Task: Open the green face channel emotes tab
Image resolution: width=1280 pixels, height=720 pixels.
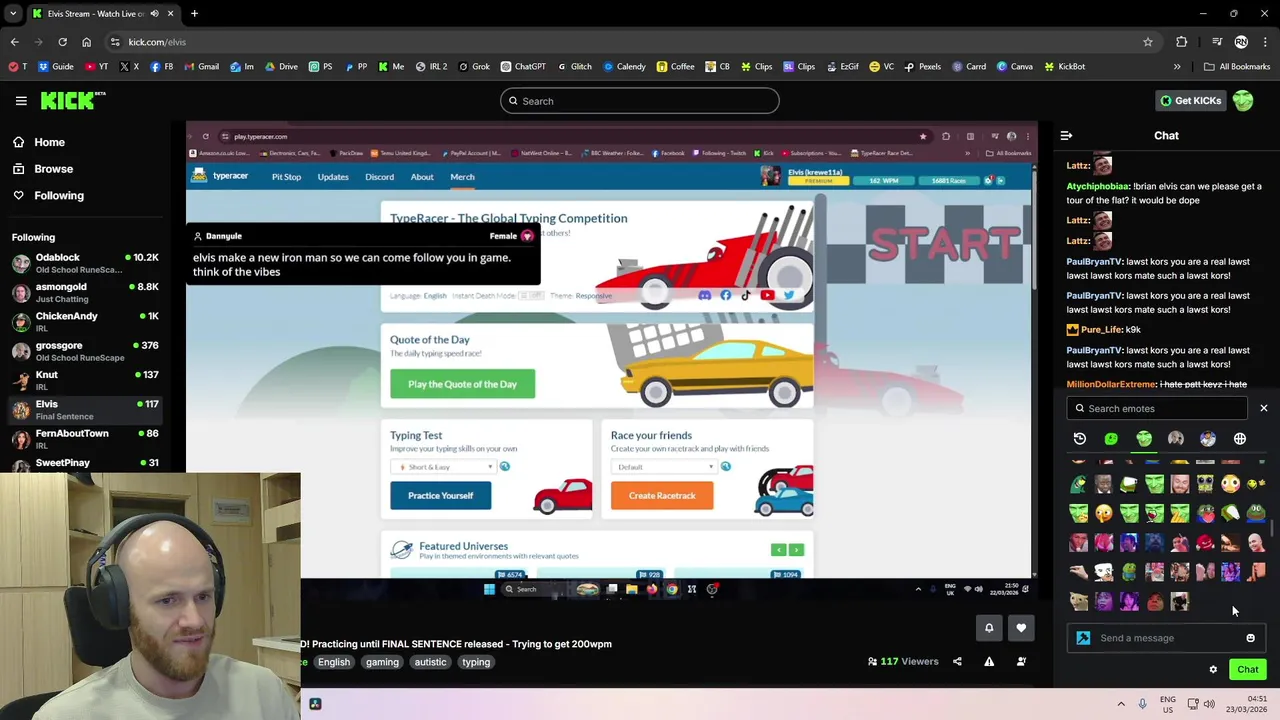Action: pyautogui.click(x=1143, y=438)
